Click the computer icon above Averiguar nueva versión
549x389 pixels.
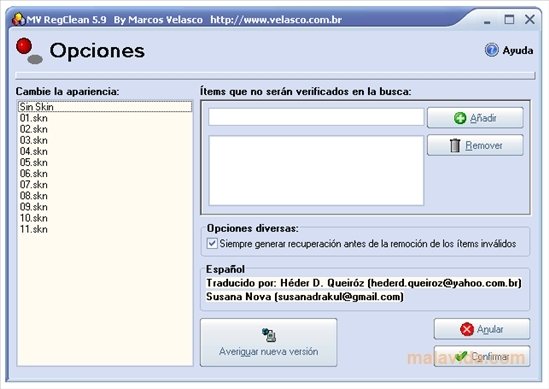point(269,335)
